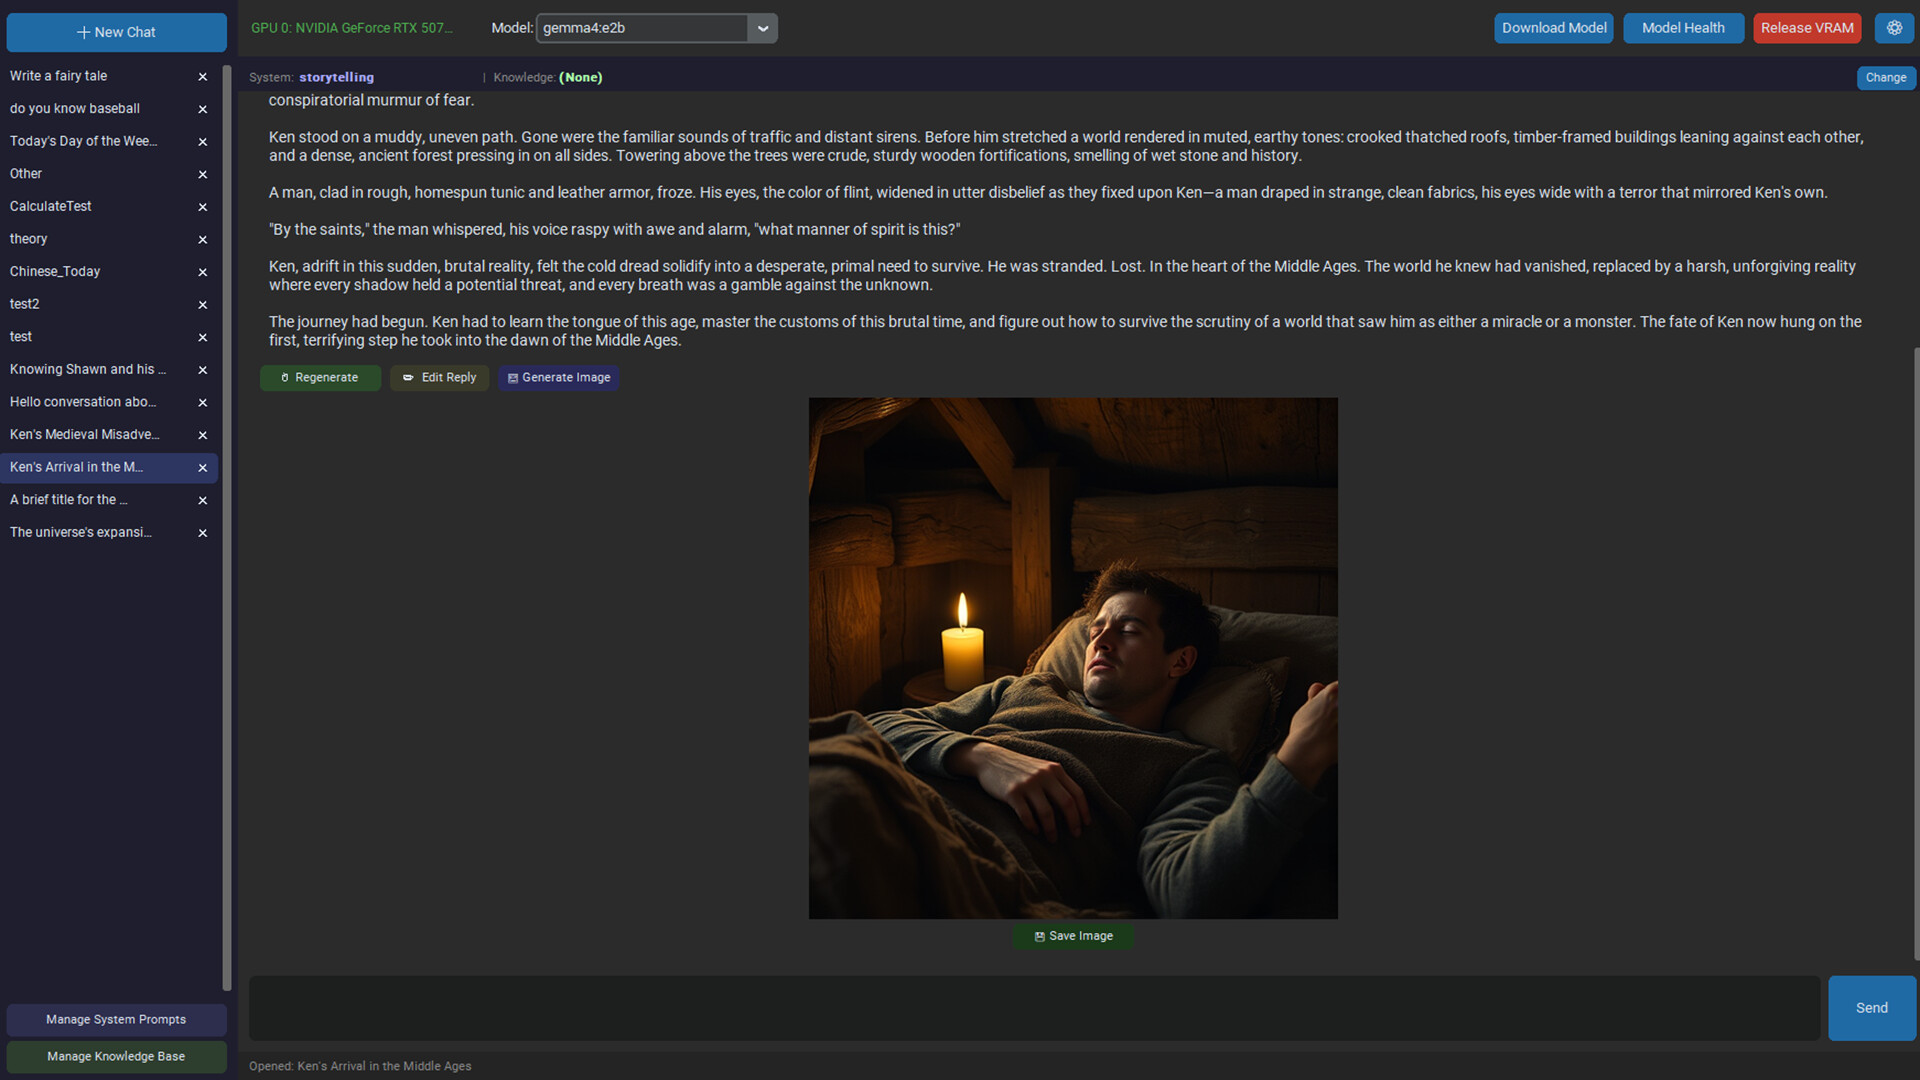Delete 'A brief title for the ...' chat
Image resolution: width=1920 pixels, height=1080 pixels.
(x=203, y=500)
